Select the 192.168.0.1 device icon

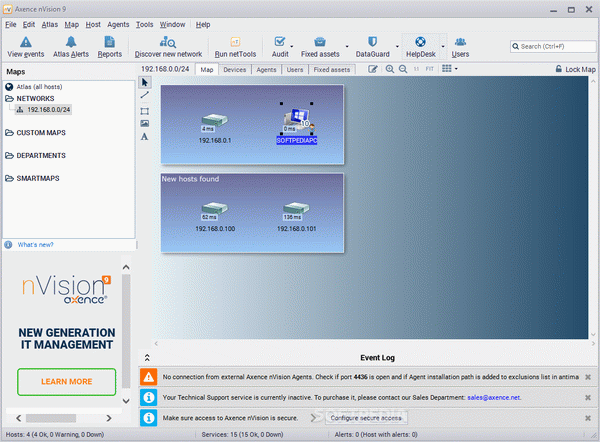pos(215,120)
